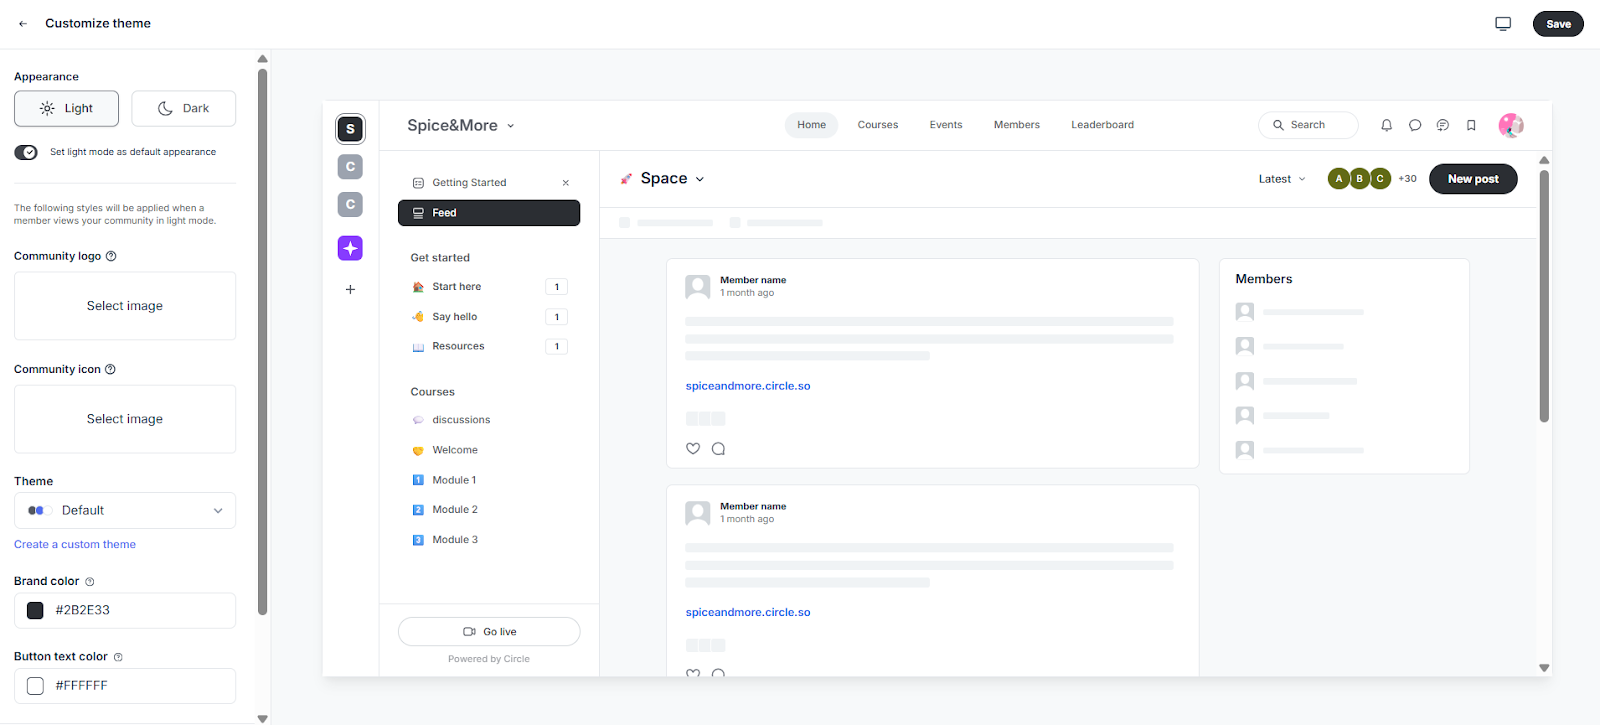
Task: Follow the Create a custom theme link
Action: 75,544
